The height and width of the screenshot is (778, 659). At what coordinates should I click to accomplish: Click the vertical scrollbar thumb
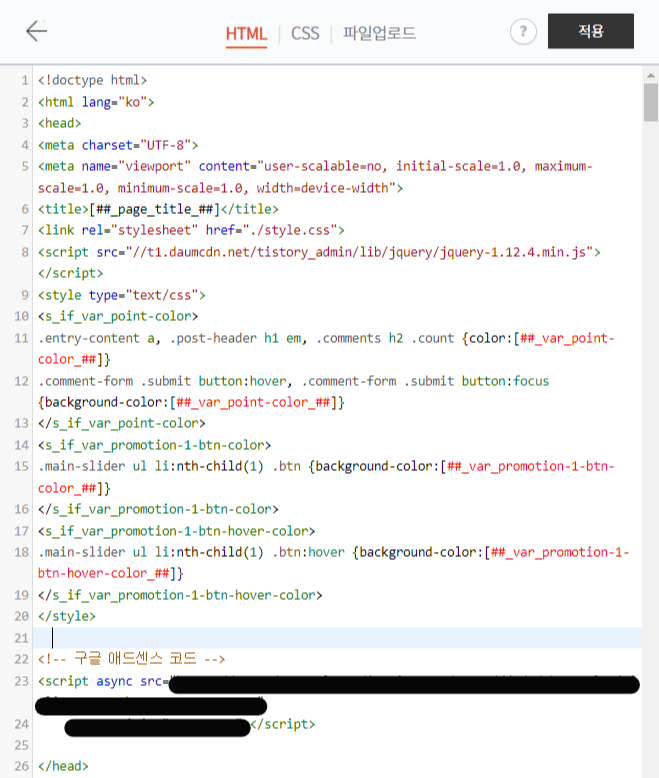(x=651, y=102)
